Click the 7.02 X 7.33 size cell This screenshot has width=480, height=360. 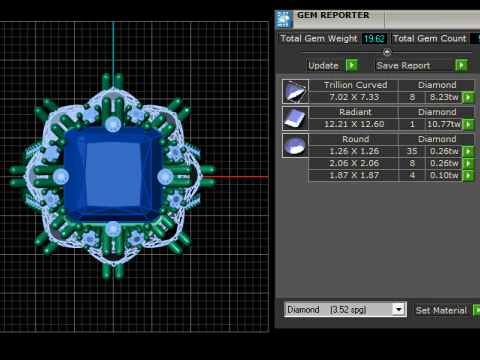pos(354,97)
